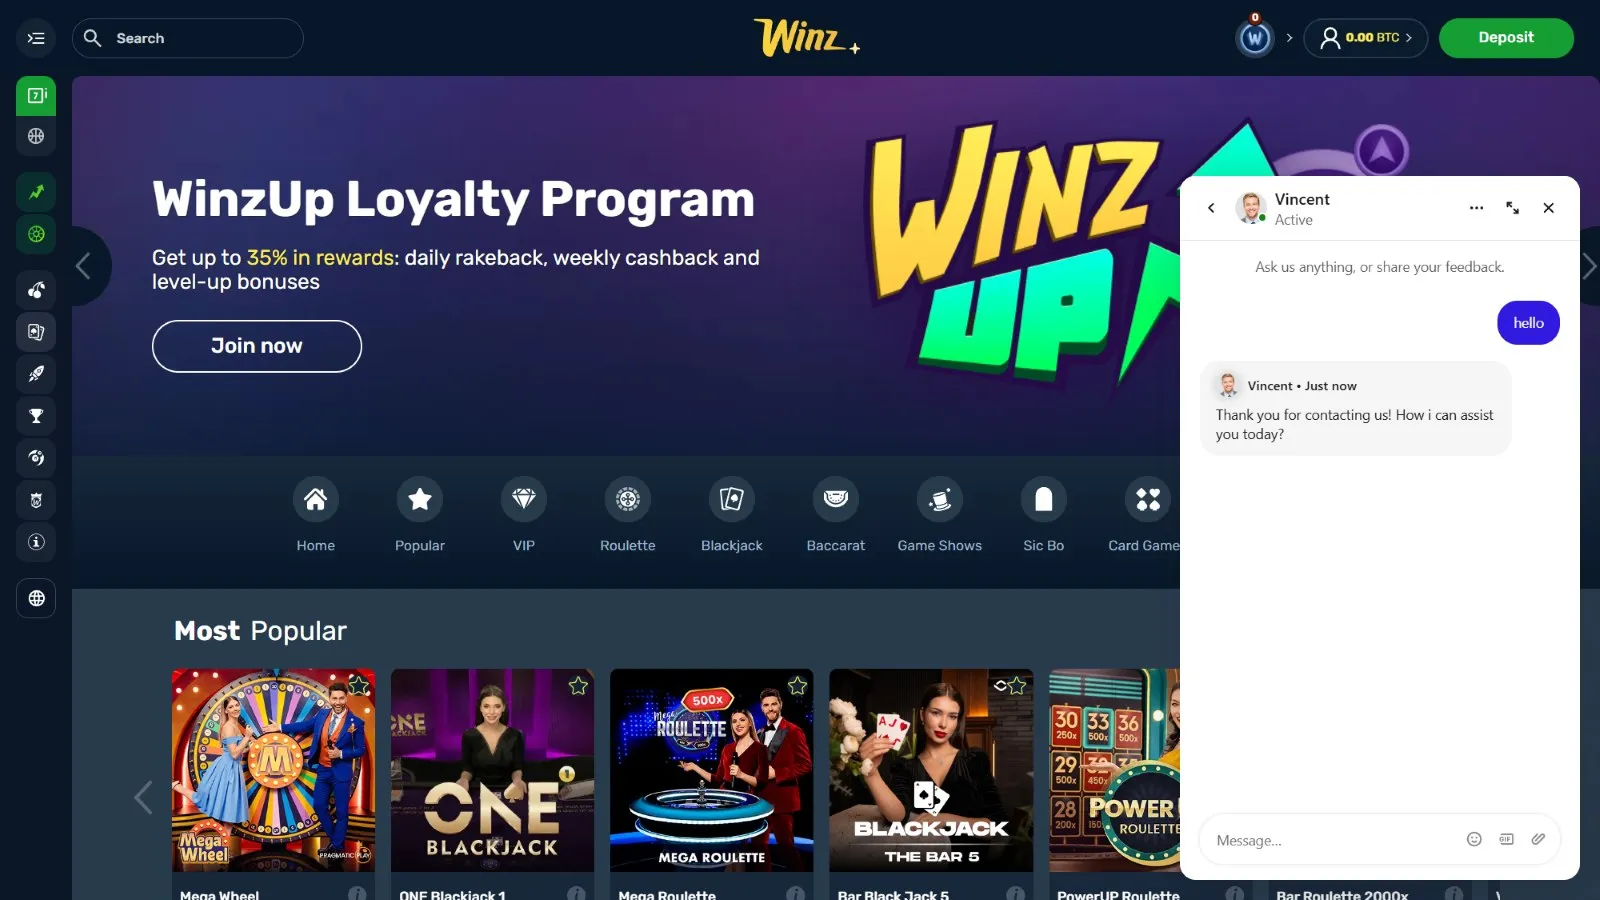Click the Join now button

click(x=257, y=346)
